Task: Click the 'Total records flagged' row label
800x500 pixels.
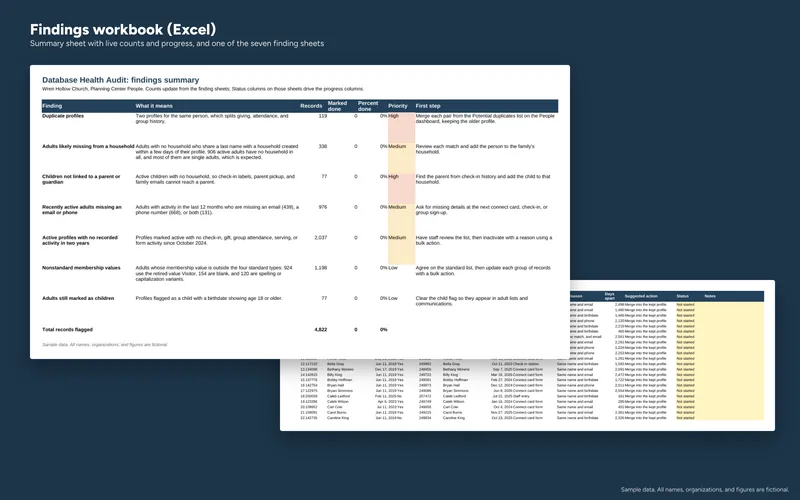Action: pos(67,330)
